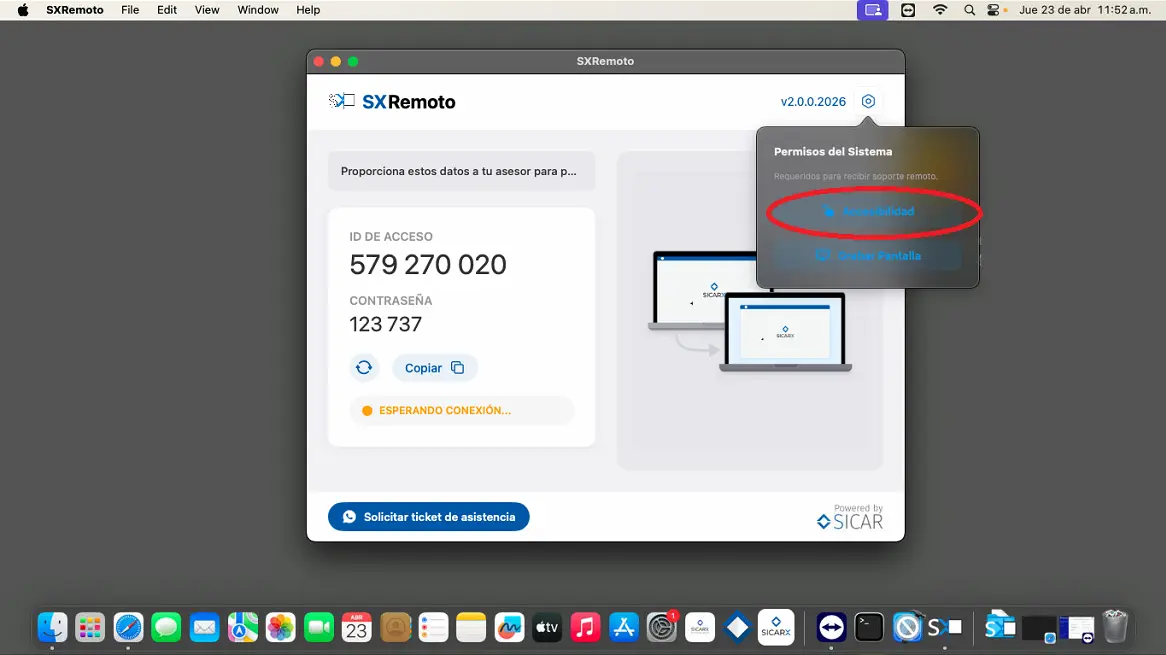This screenshot has height=655, width=1166.
Task: Click the Powered by SICAR logo
Action: point(850,517)
